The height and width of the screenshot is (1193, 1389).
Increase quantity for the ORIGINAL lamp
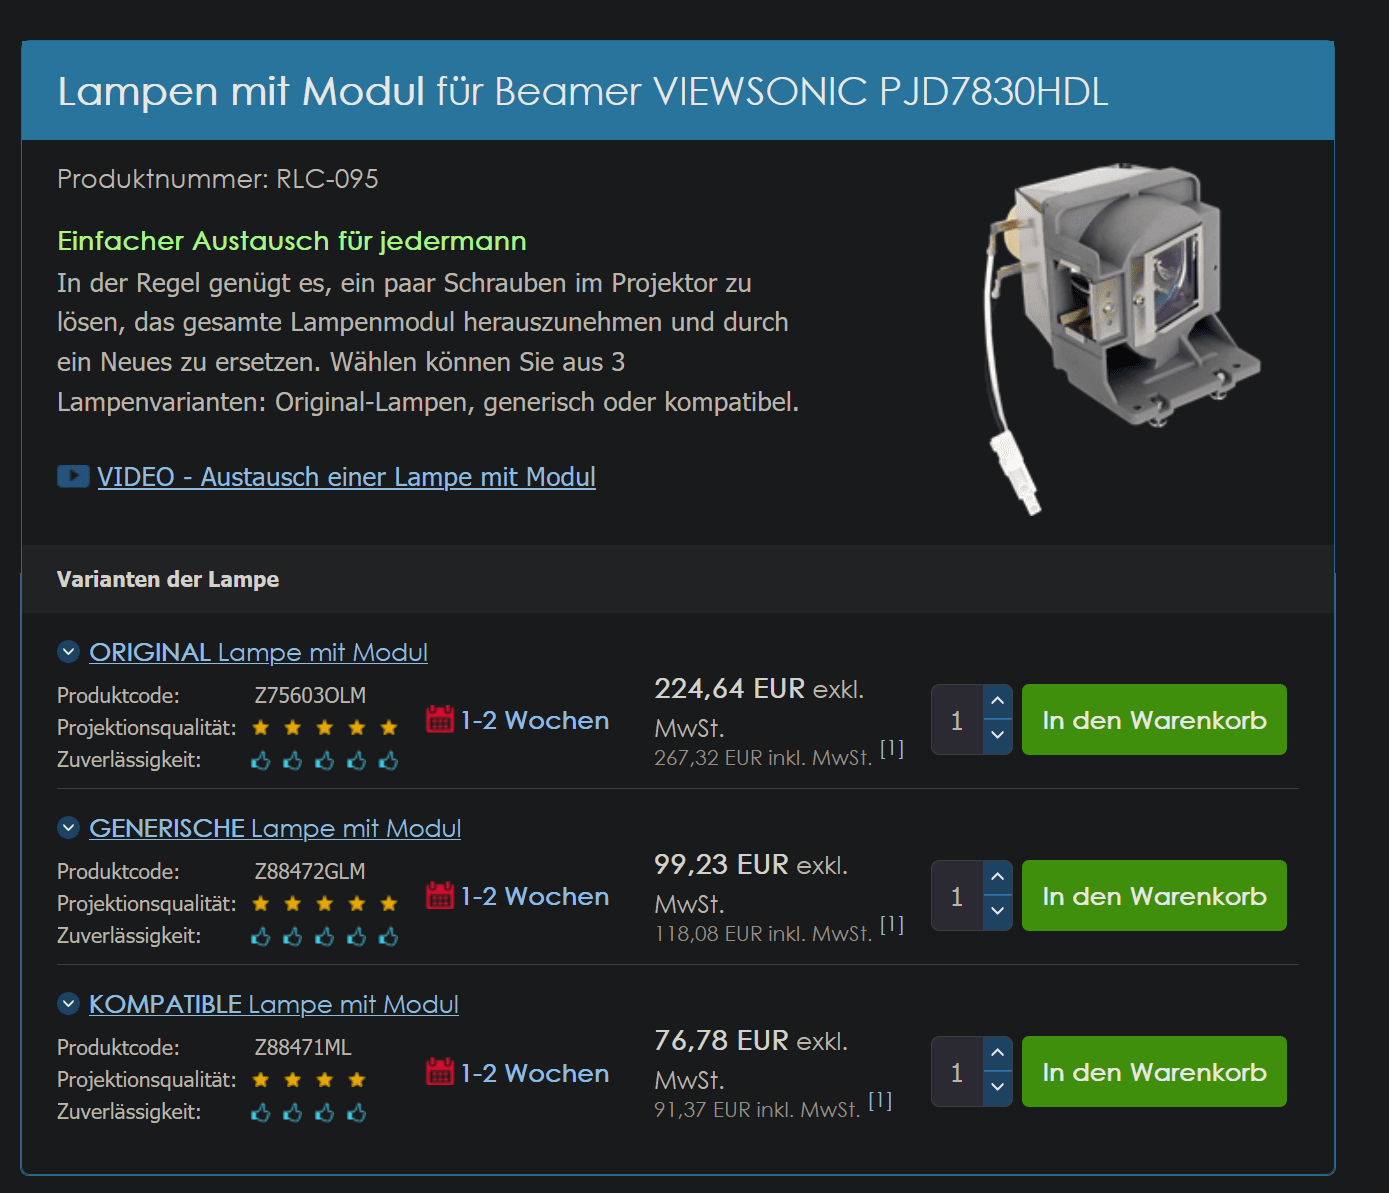tap(997, 701)
